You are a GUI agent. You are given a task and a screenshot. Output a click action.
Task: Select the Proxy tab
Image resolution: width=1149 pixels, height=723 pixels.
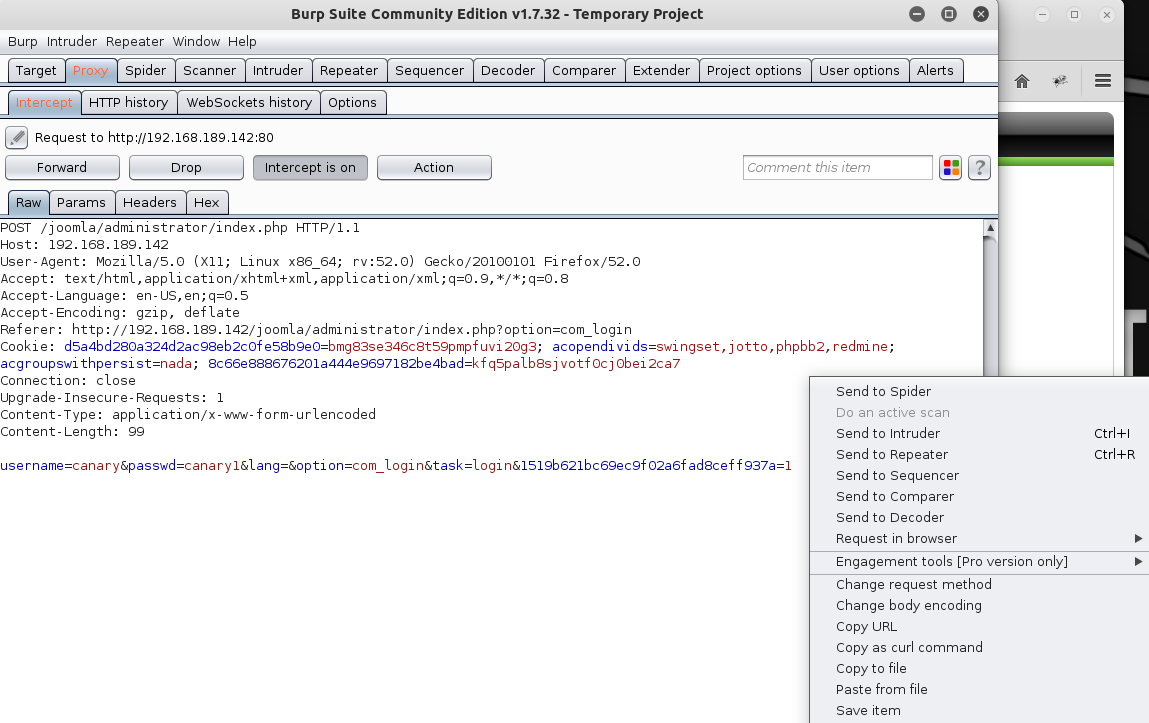(x=91, y=70)
